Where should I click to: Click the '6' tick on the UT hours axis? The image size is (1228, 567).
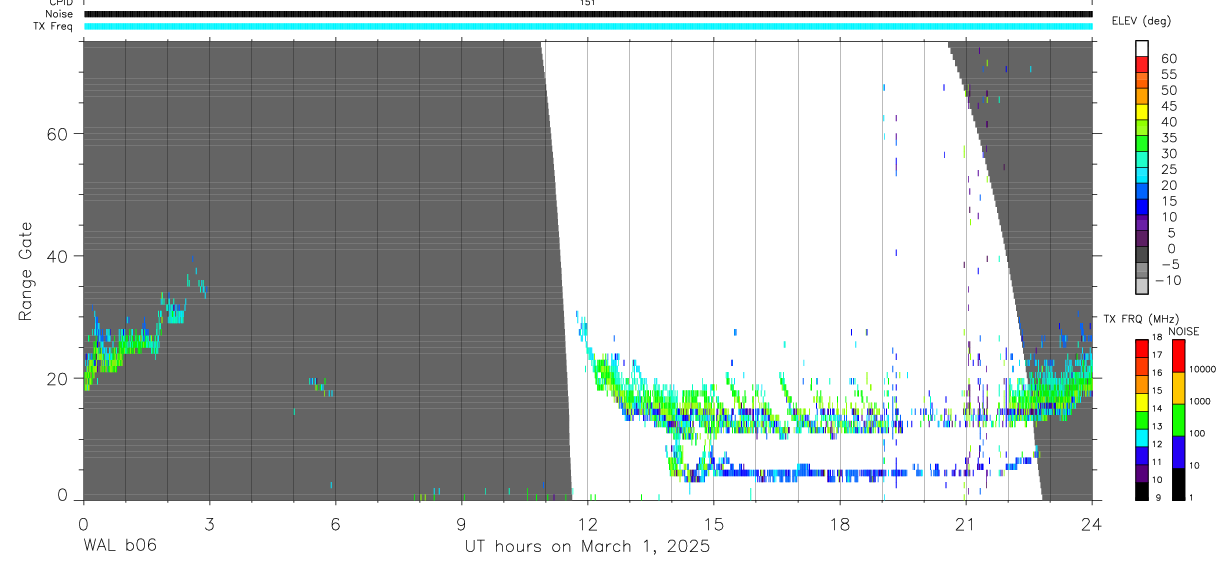[335, 523]
